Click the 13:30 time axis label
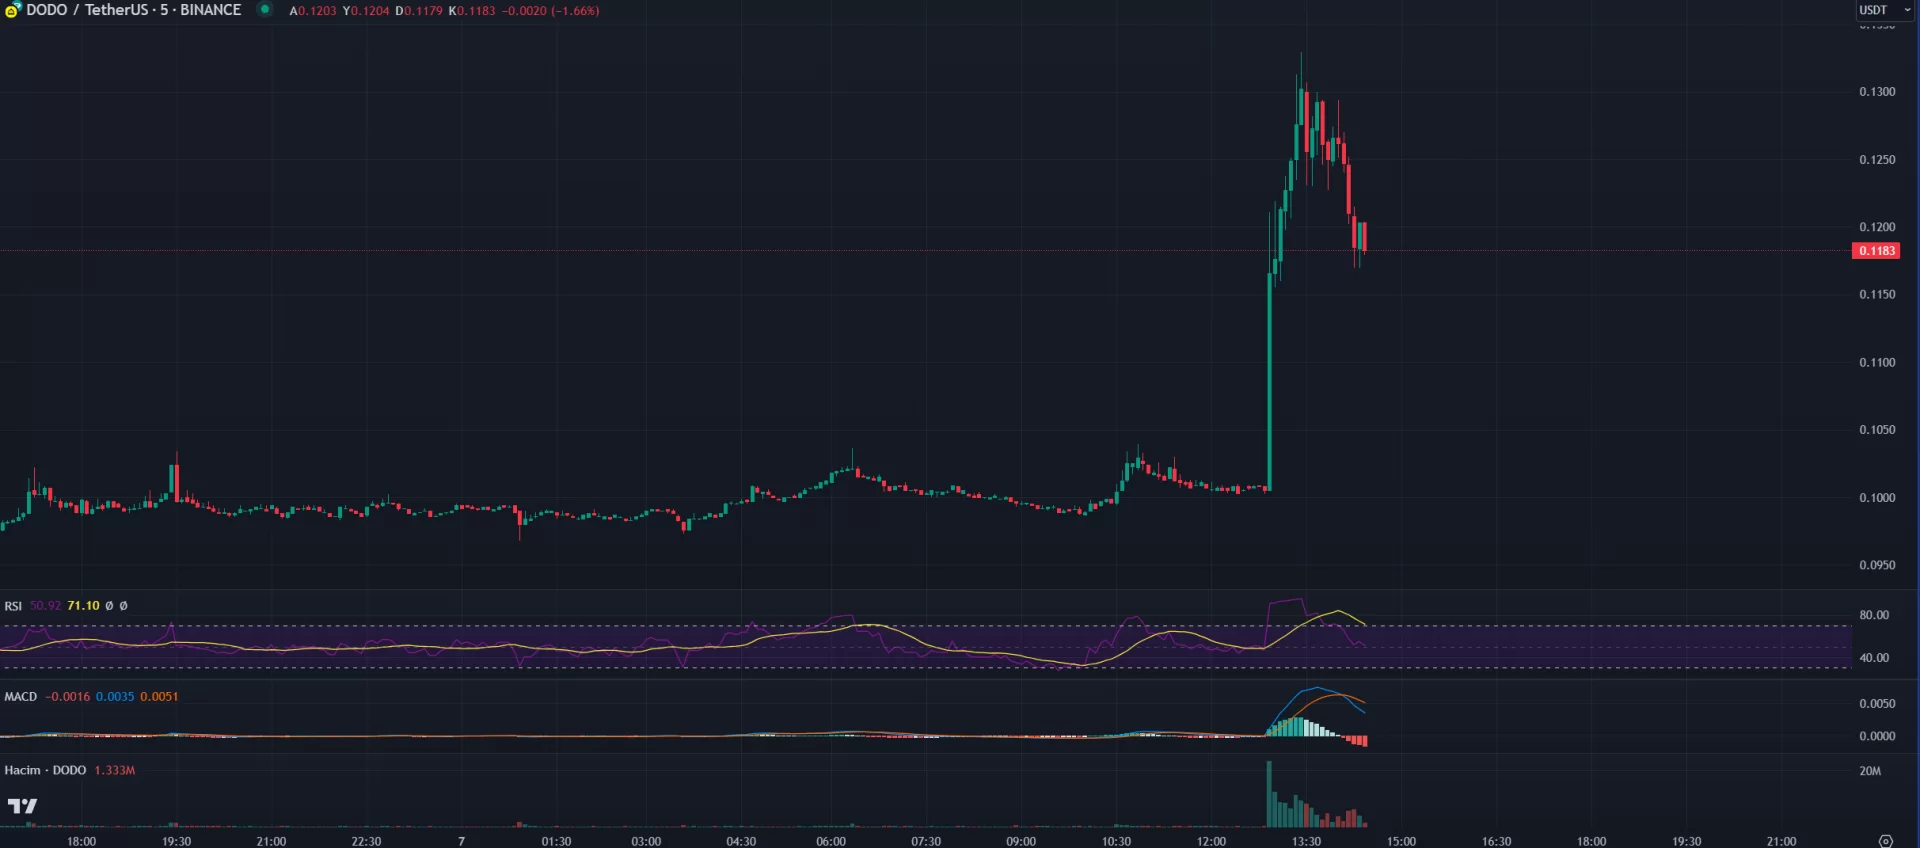The width and height of the screenshot is (1920, 848). tap(1306, 841)
